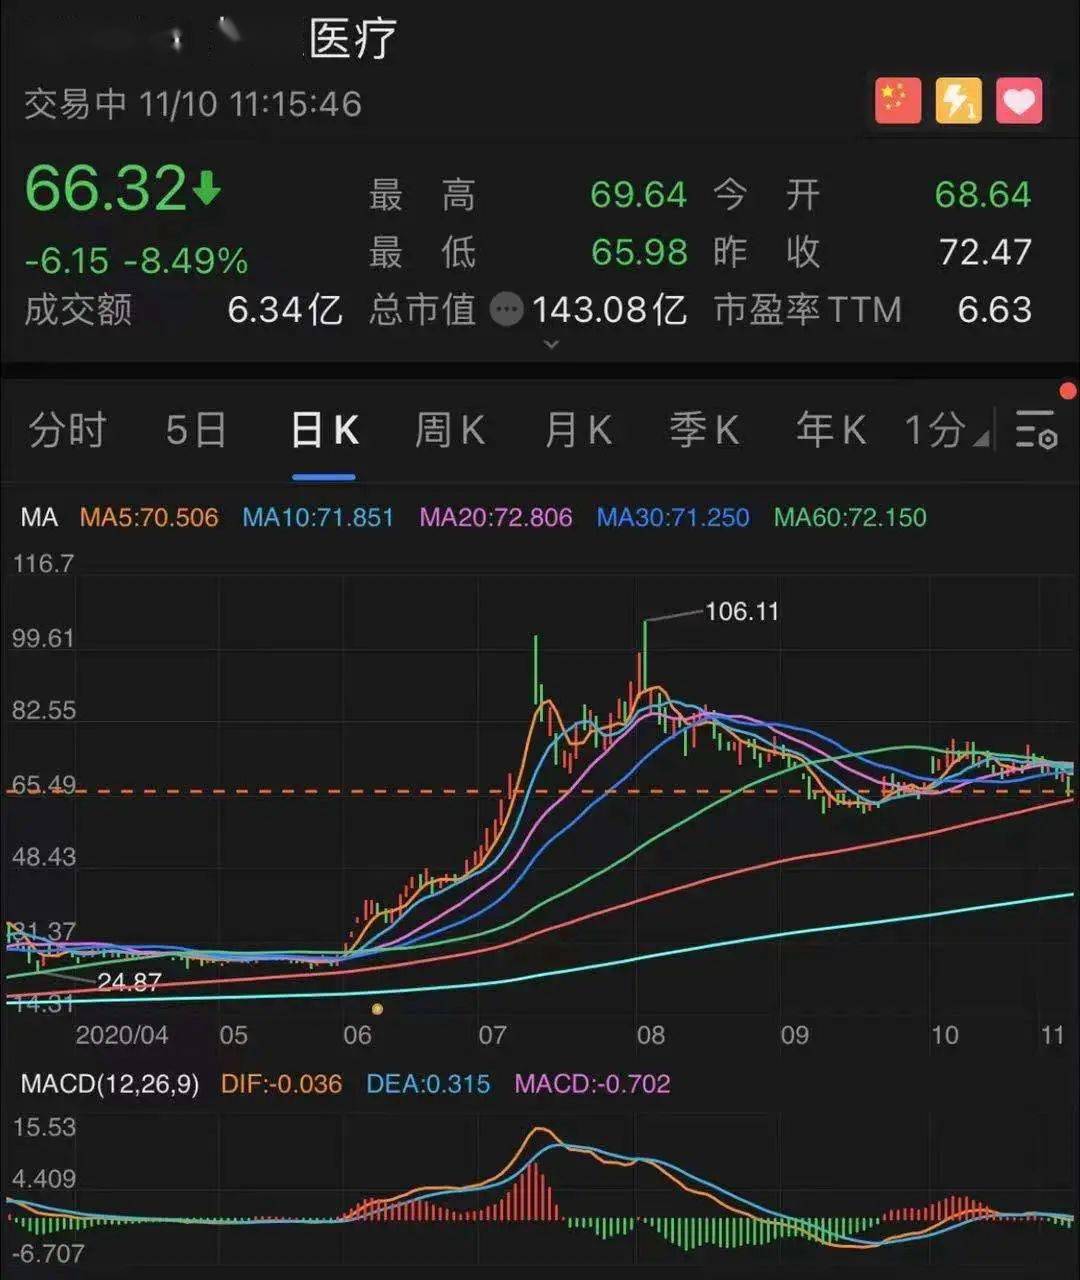
Task: Switch to the 5日 tab
Action: [x=196, y=430]
